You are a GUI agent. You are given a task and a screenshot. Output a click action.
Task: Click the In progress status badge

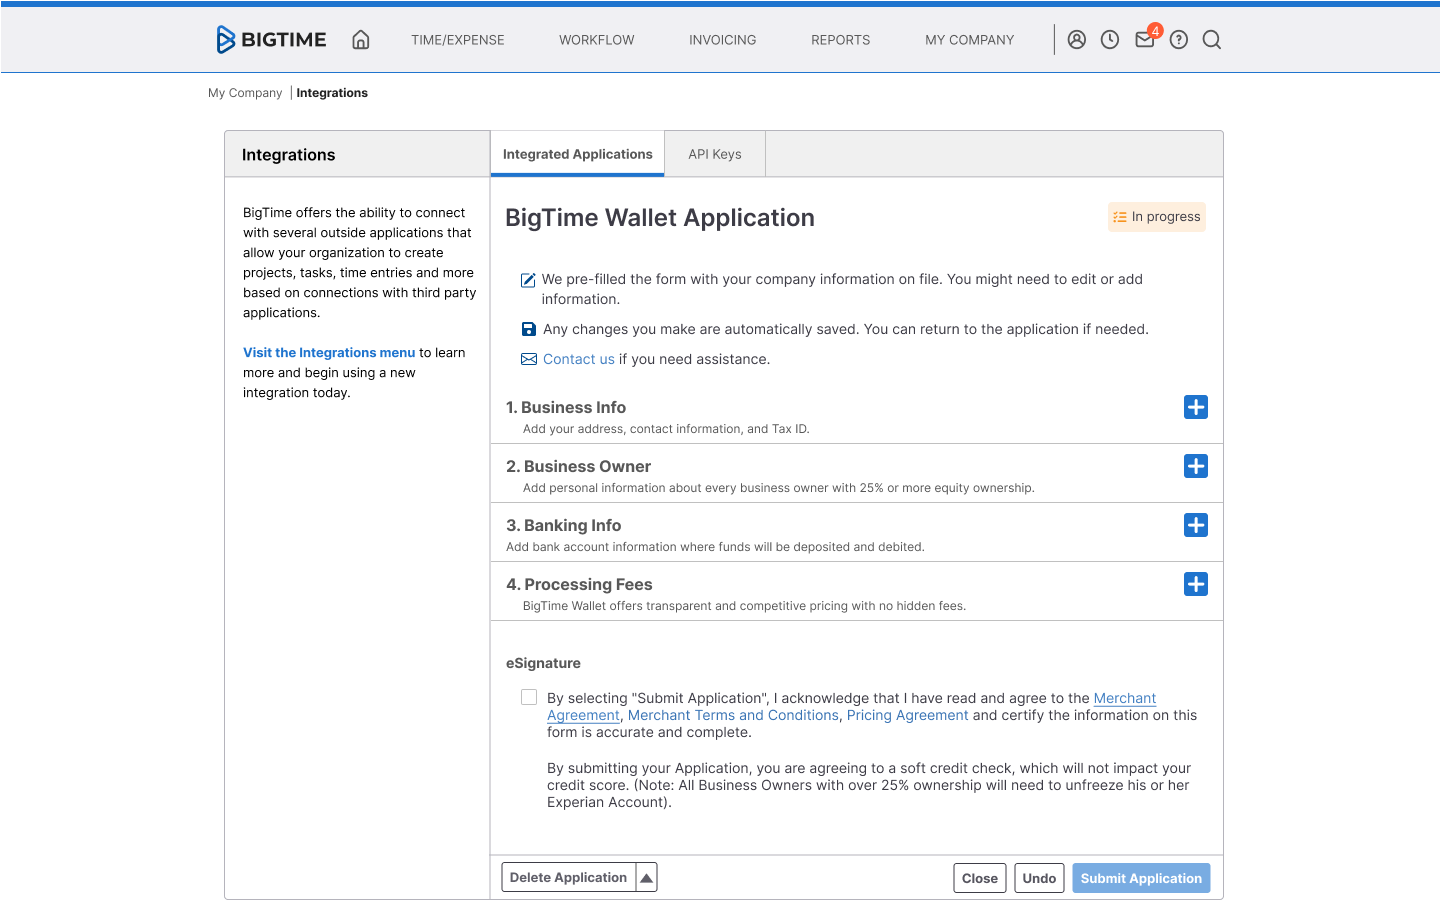click(x=1157, y=217)
